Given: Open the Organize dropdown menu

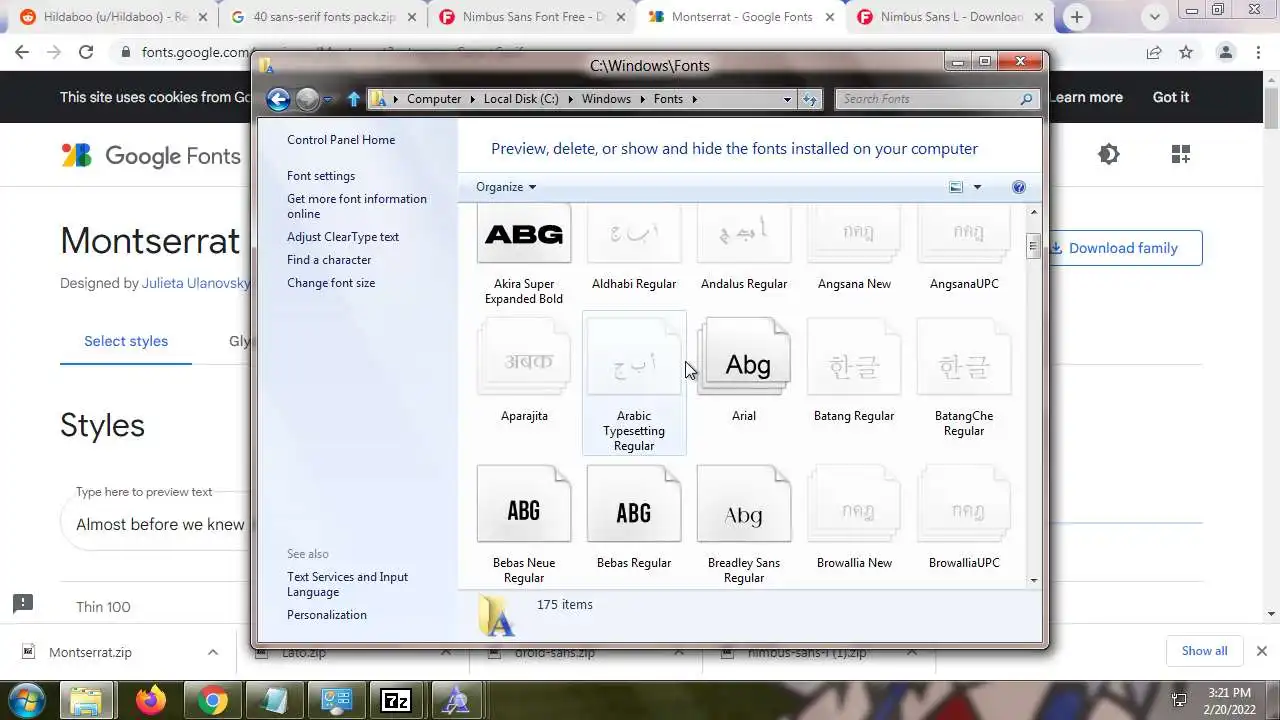Looking at the screenshot, I should tap(506, 187).
